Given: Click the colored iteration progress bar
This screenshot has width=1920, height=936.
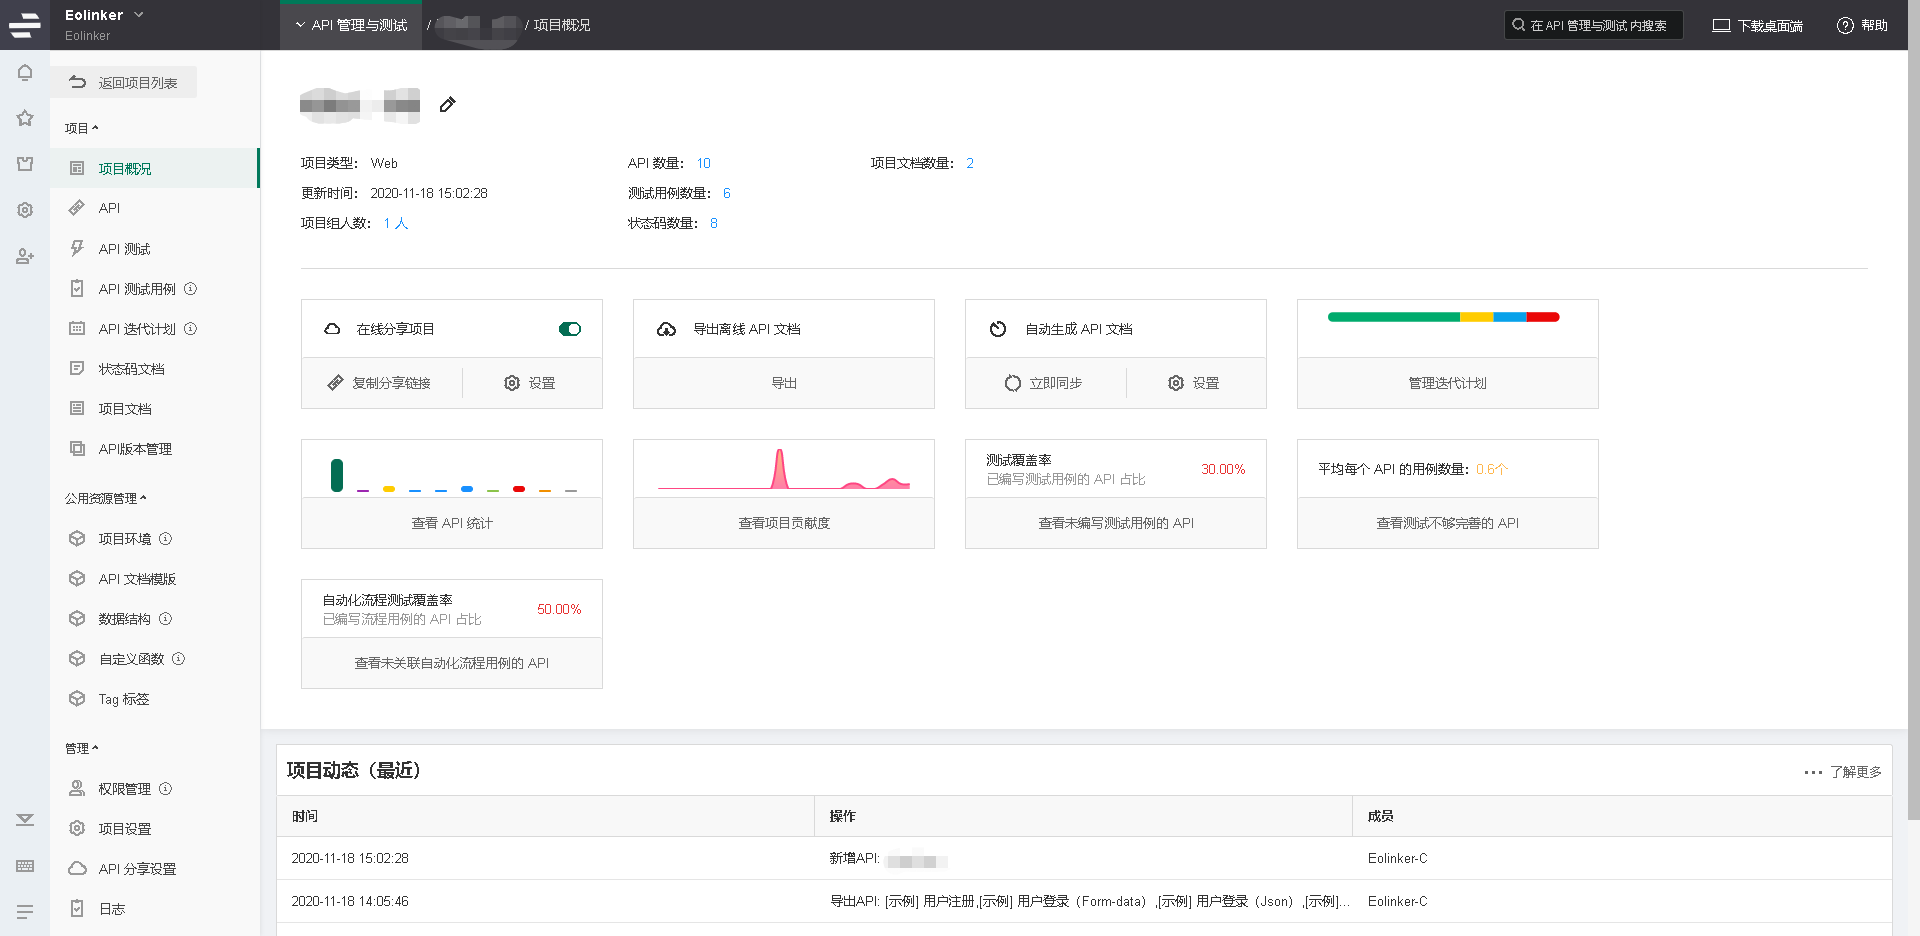Looking at the screenshot, I should pyautogui.click(x=1443, y=317).
